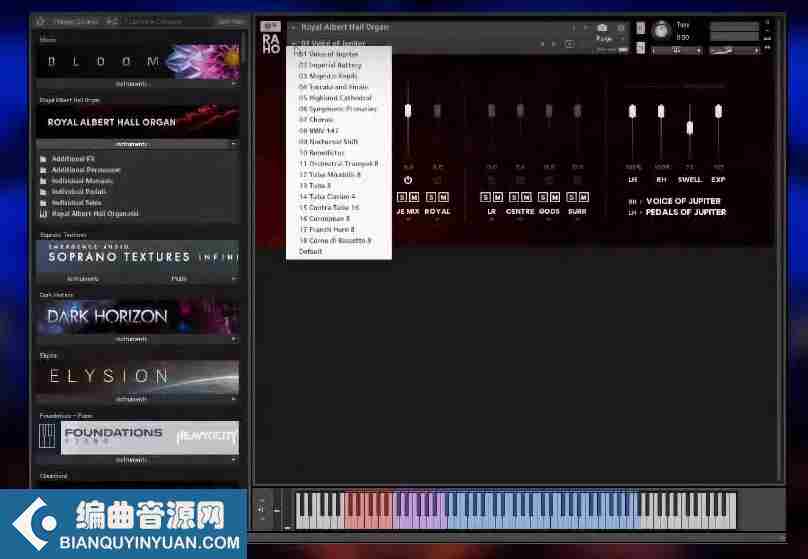Click the save snapshot icon
The width and height of the screenshot is (808, 559).
click(569, 44)
